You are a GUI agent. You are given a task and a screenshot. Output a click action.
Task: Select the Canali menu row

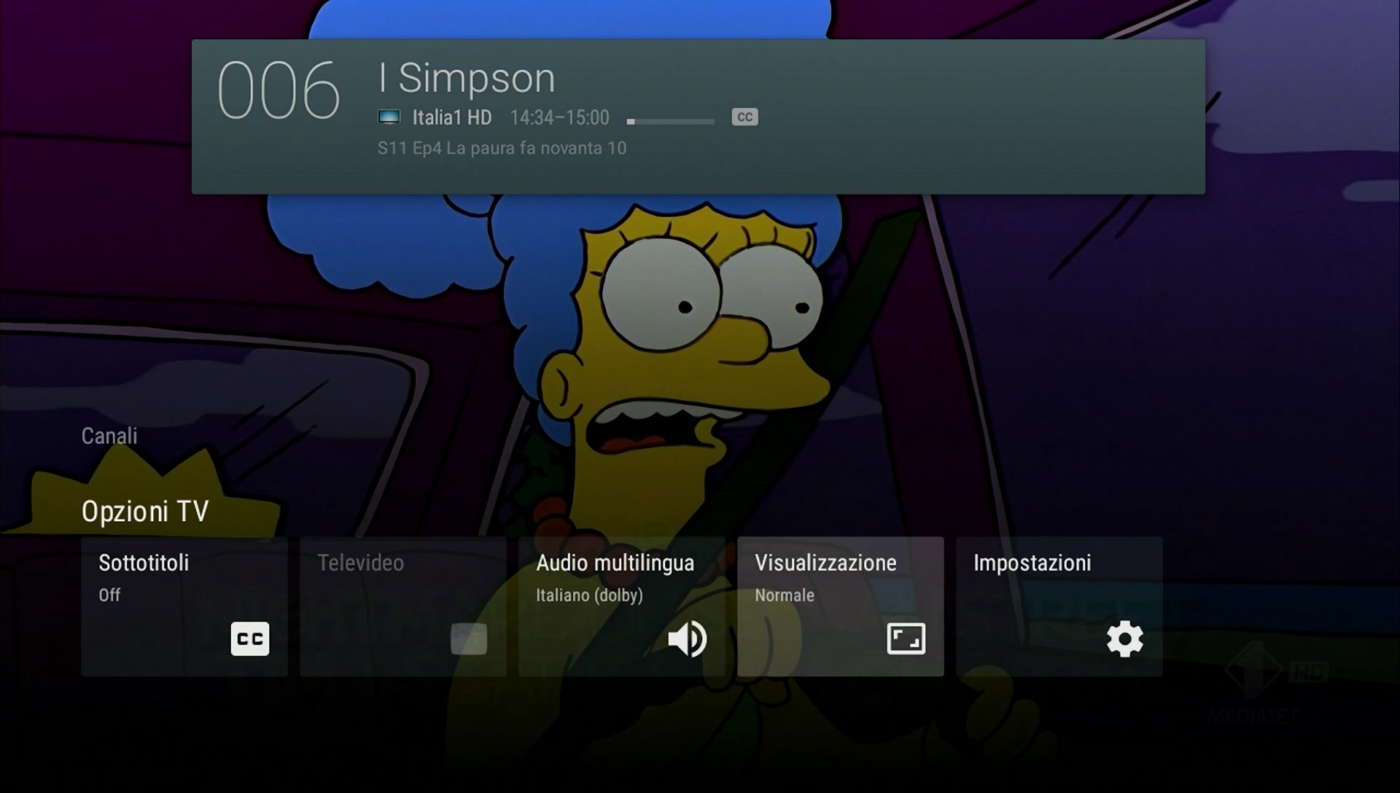pos(109,436)
